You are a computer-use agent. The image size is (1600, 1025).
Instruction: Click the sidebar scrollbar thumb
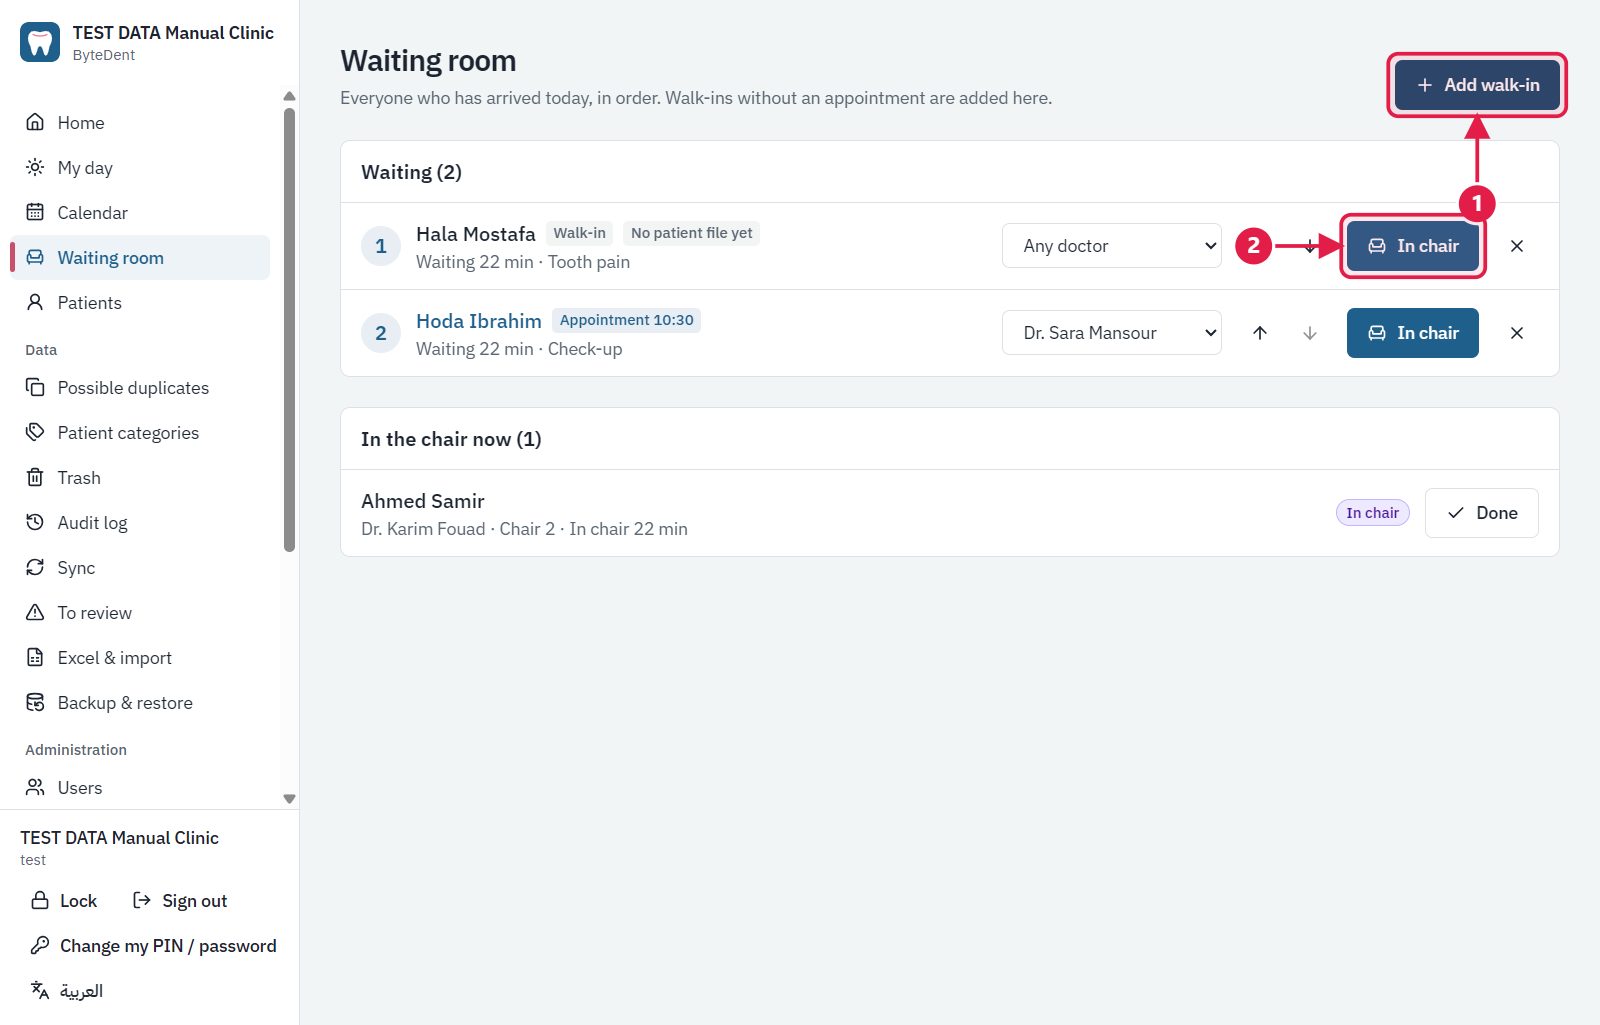coord(289,330)
